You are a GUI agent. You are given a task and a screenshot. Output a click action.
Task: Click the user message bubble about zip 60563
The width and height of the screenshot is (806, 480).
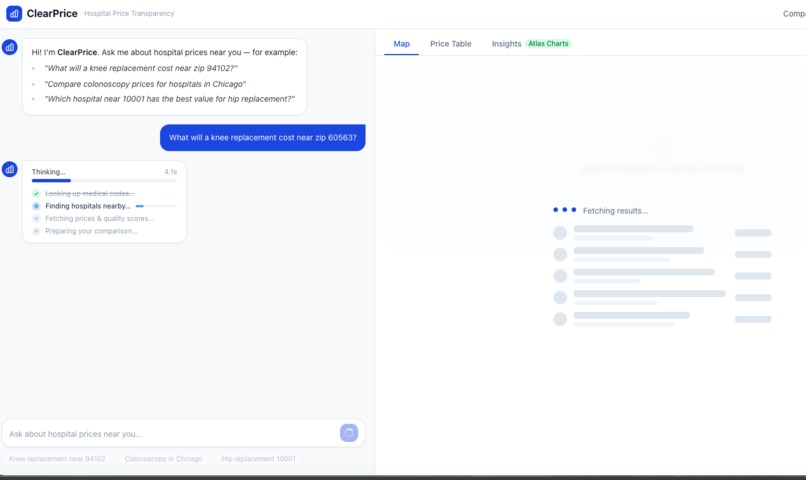tap(263, 138)
